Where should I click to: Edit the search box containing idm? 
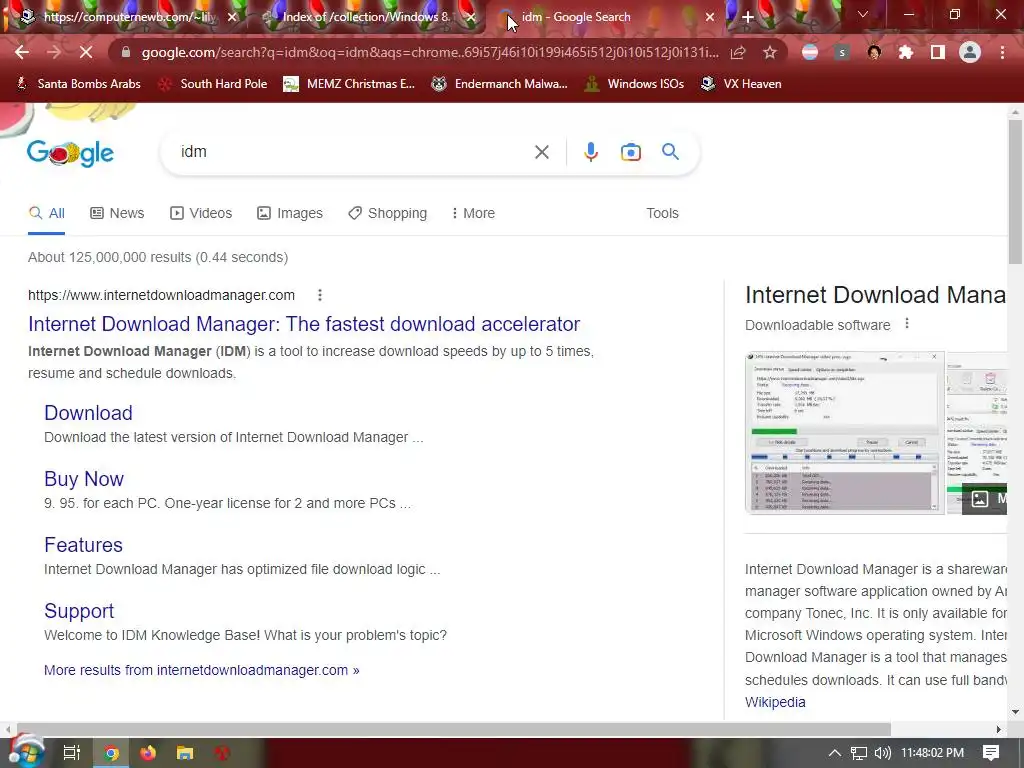point(353,152)
